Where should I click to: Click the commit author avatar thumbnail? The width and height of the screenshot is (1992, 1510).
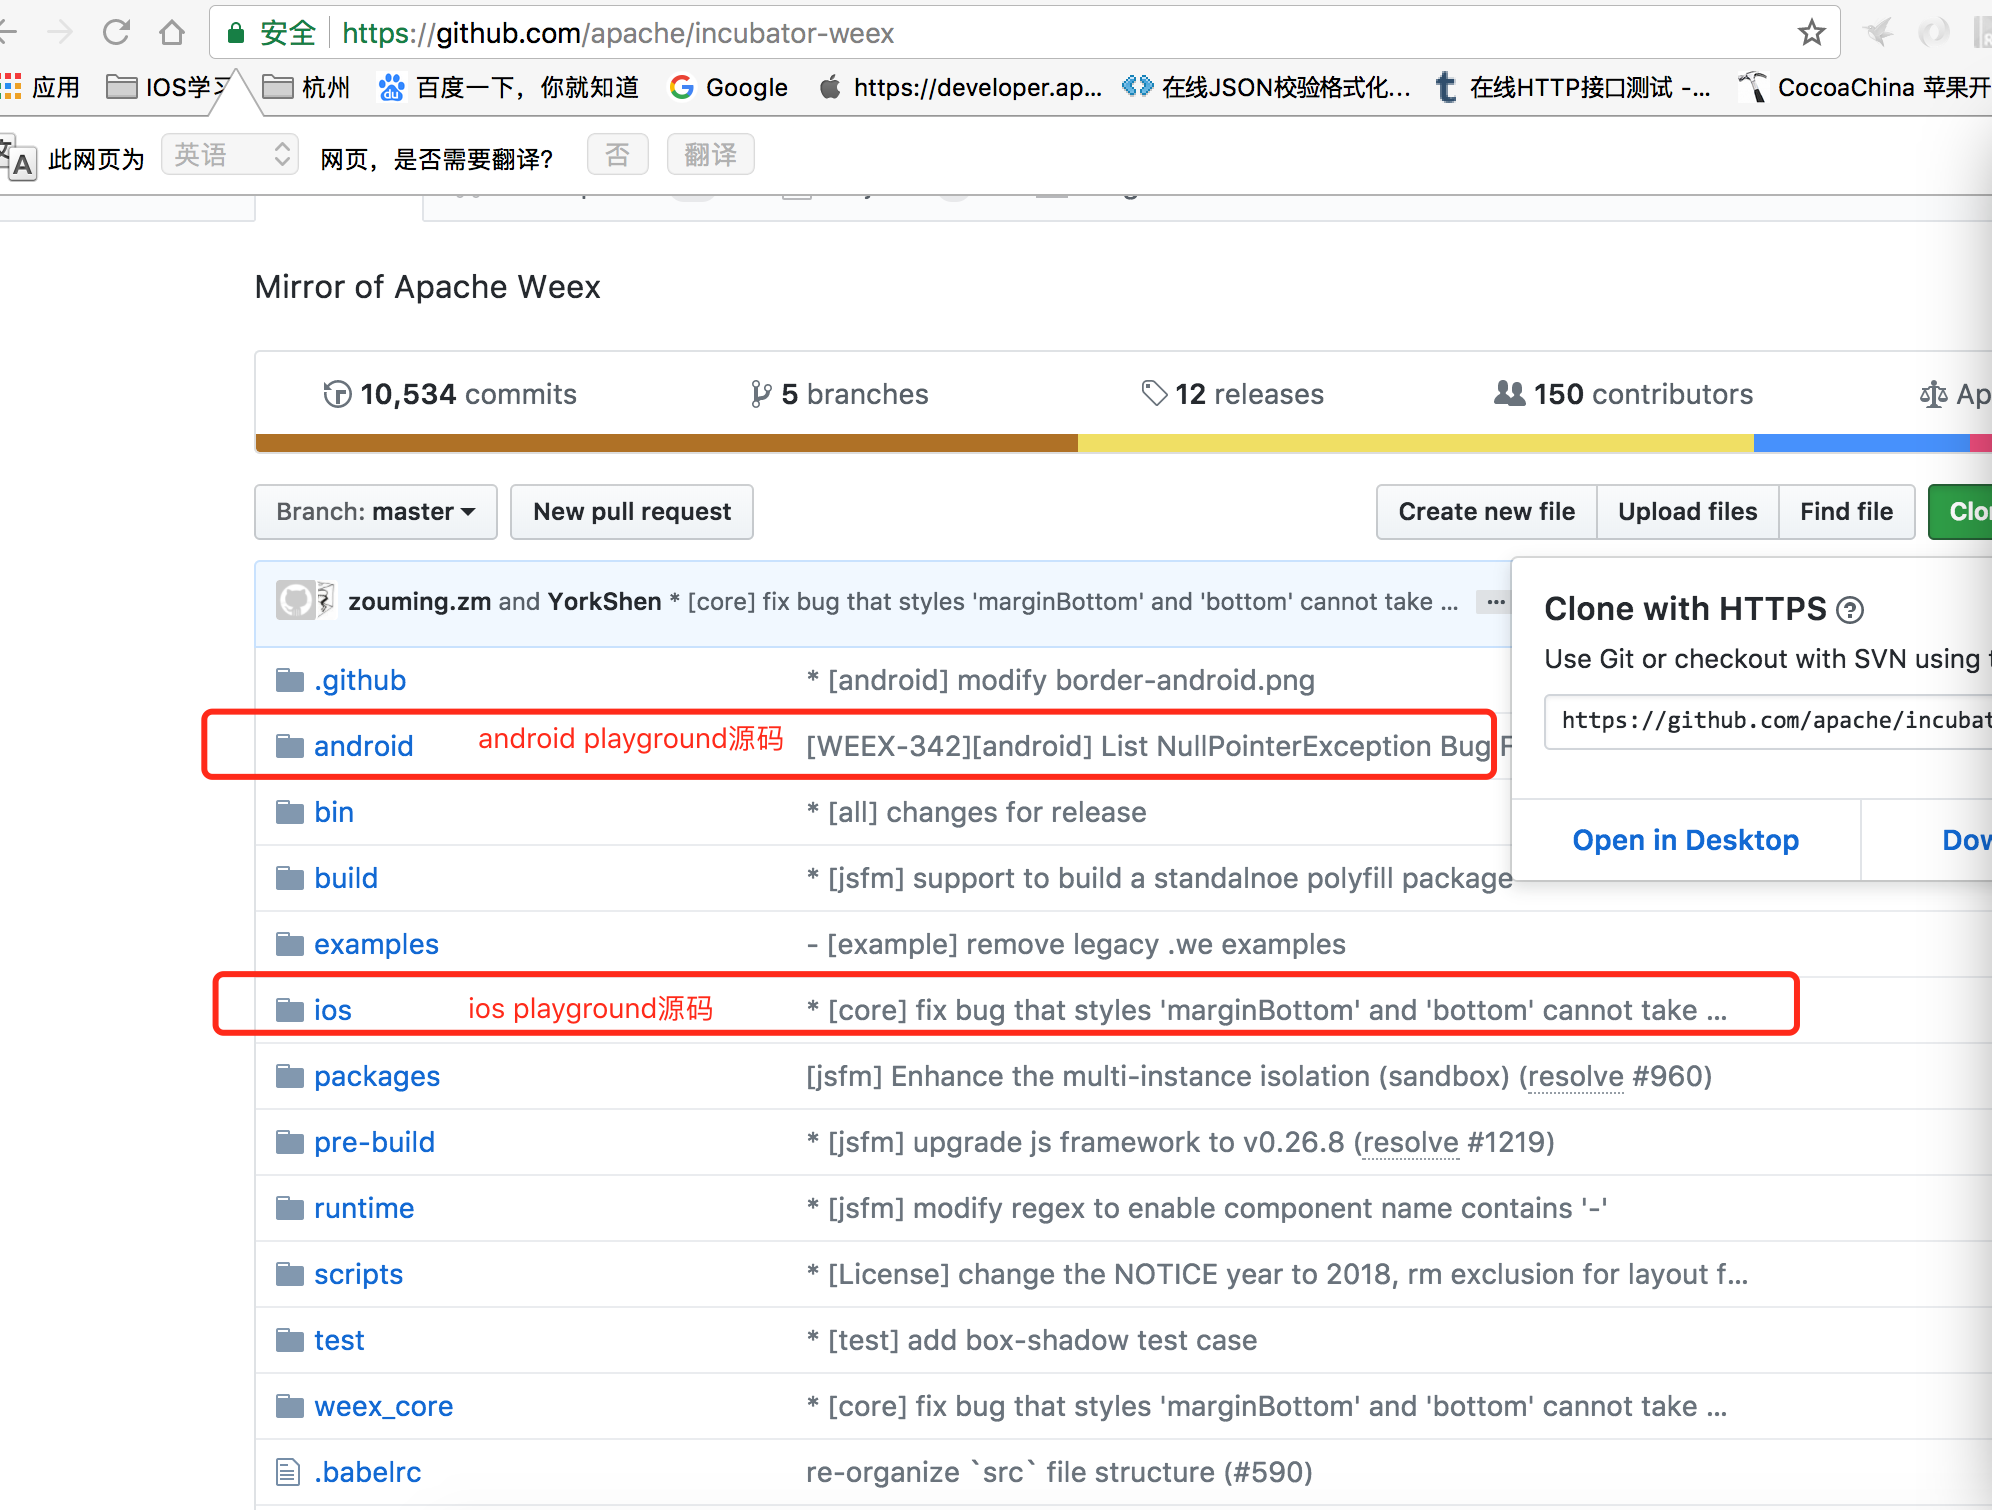tap(296, 600)
